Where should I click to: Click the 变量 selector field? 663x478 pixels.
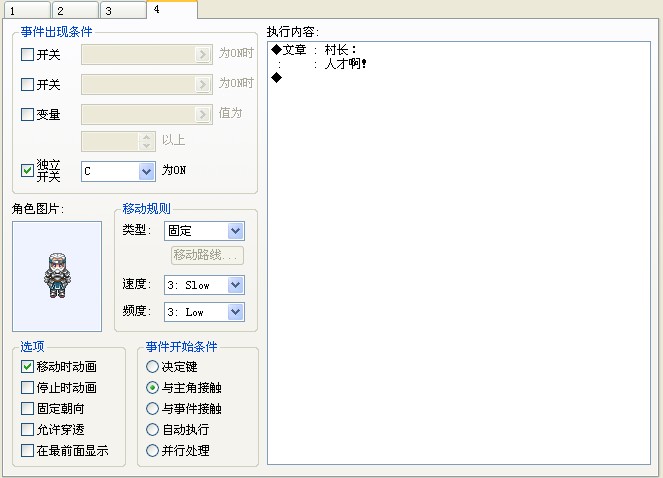click(x=147, y=114)
